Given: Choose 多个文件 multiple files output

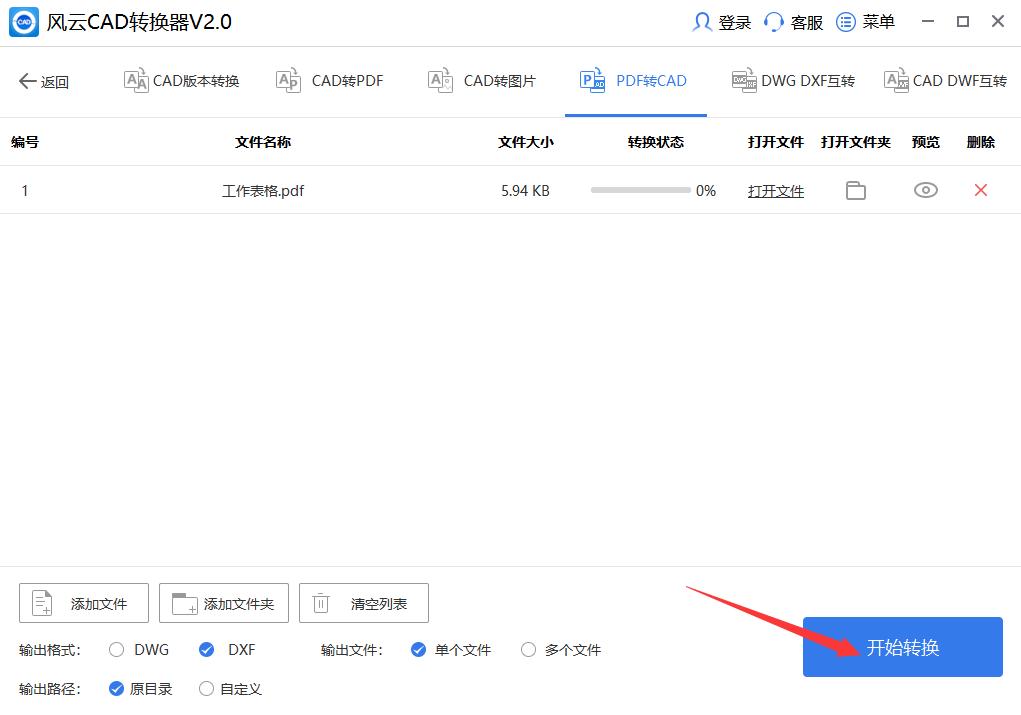Looking at the screenshot, I should (x=528, y=649).
